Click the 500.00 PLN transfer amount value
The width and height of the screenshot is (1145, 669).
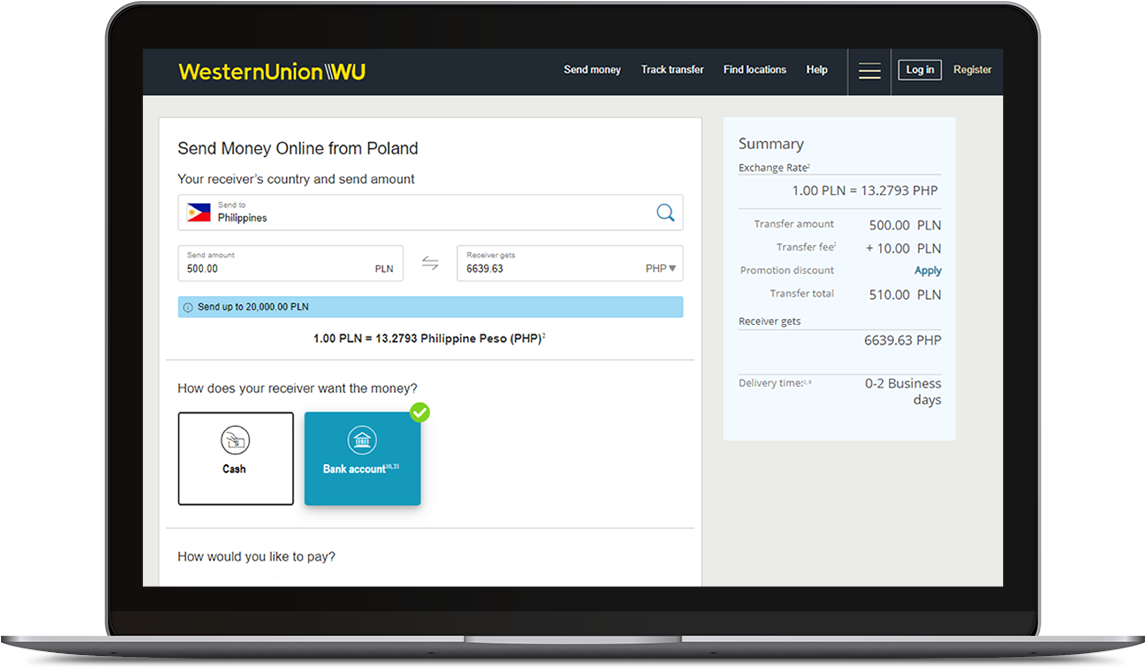(x=905, y=225)
